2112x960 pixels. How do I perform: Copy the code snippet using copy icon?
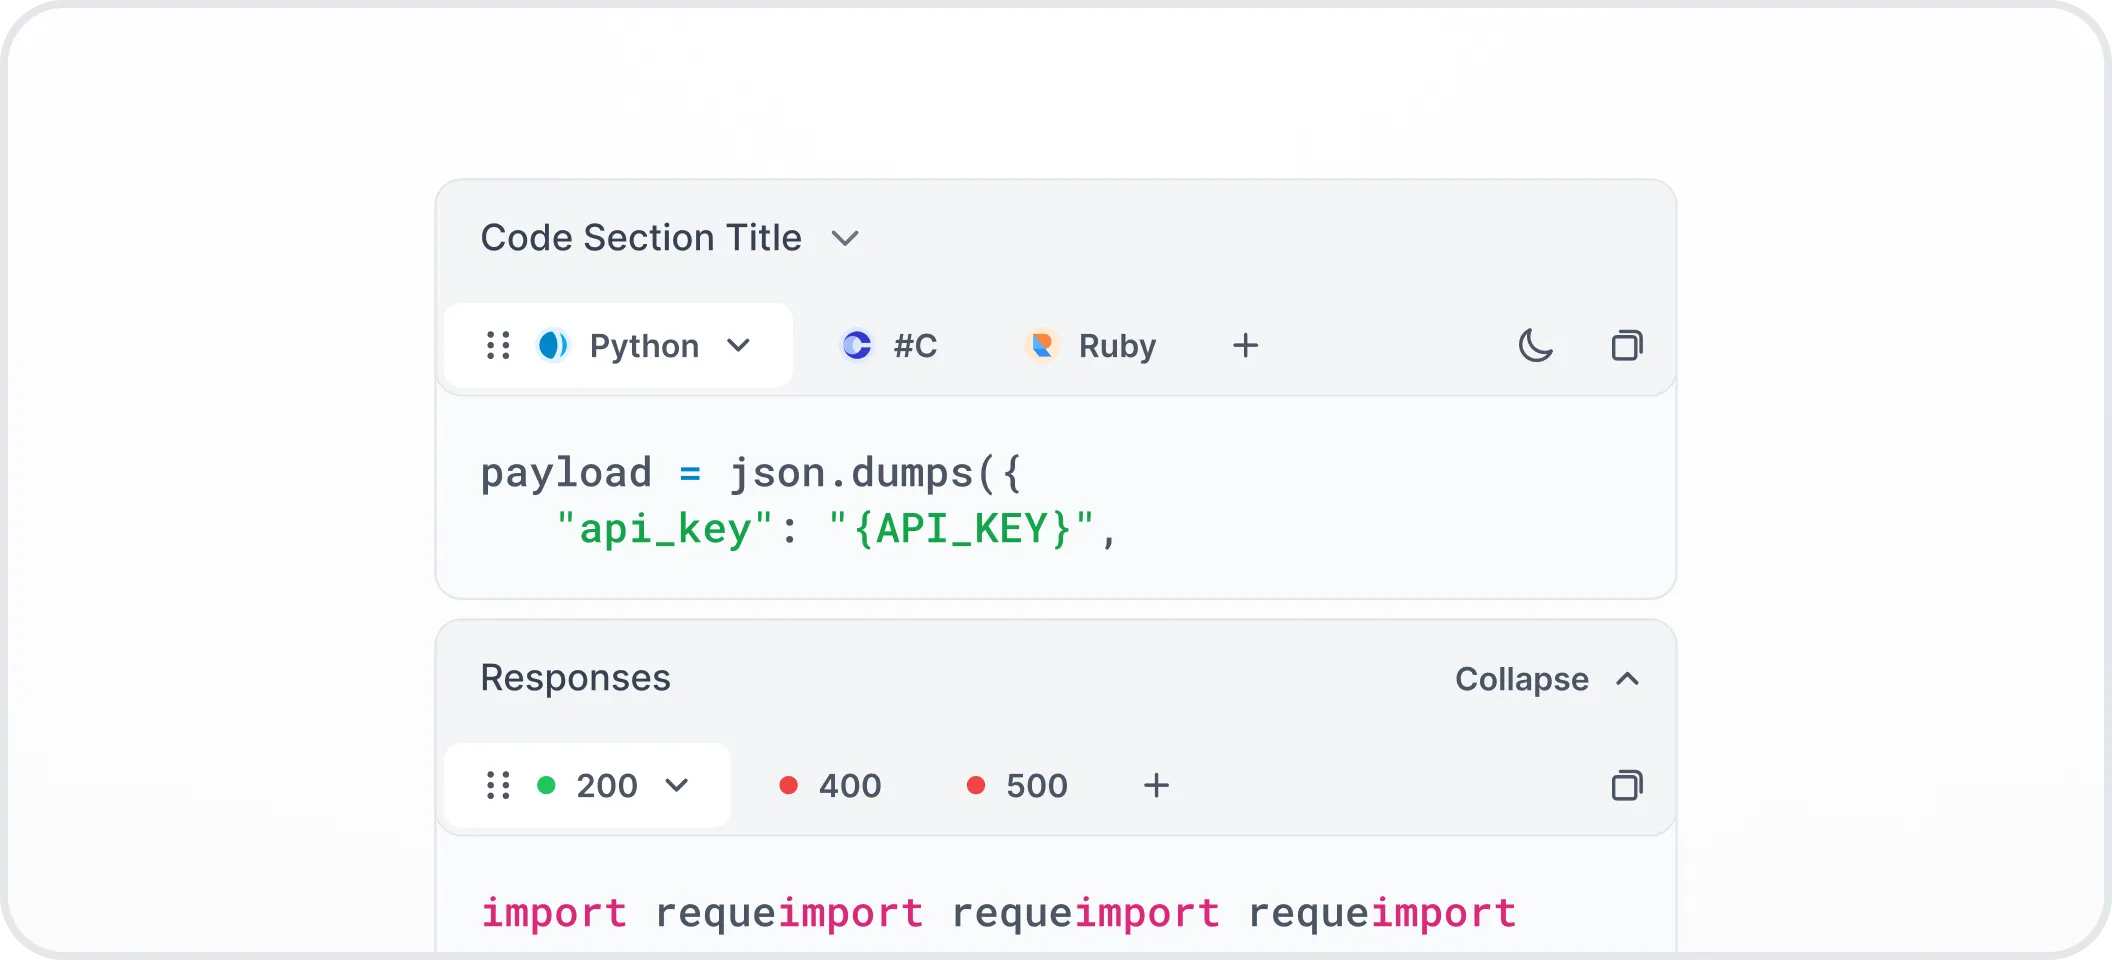(x=1627, y=345)
